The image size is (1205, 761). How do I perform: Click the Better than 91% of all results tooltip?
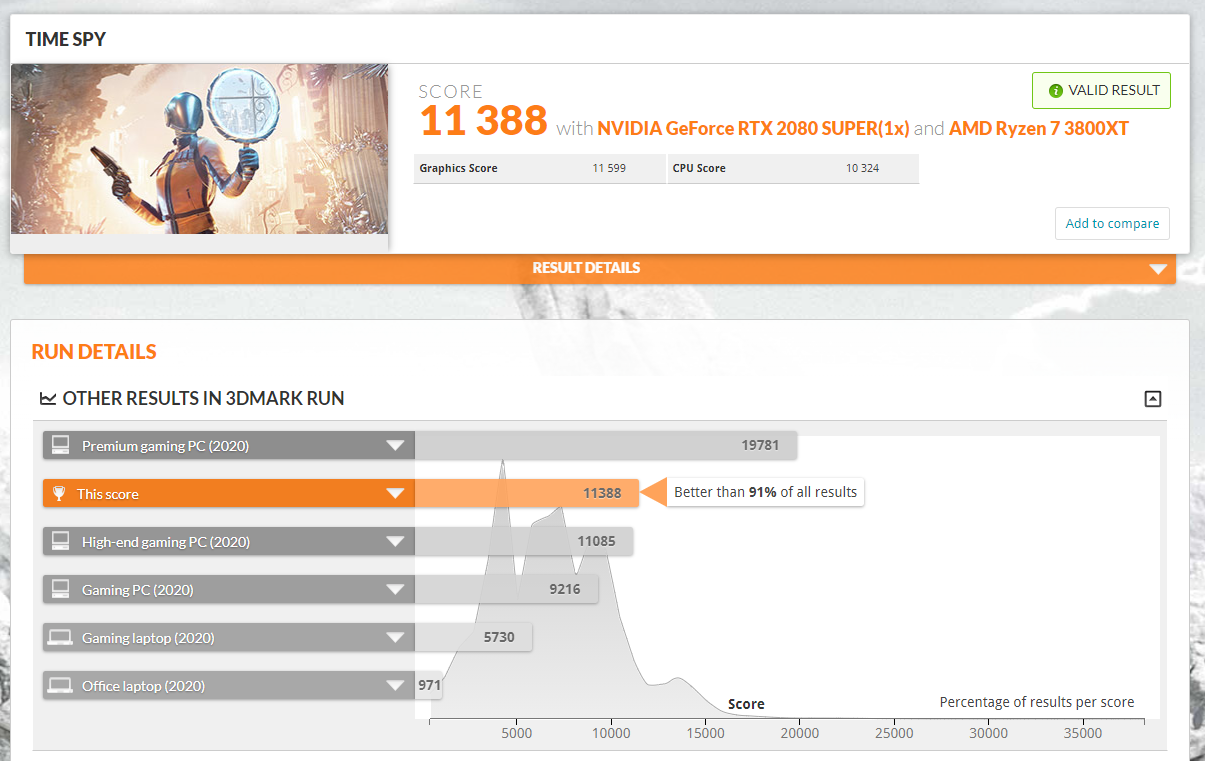765,492
